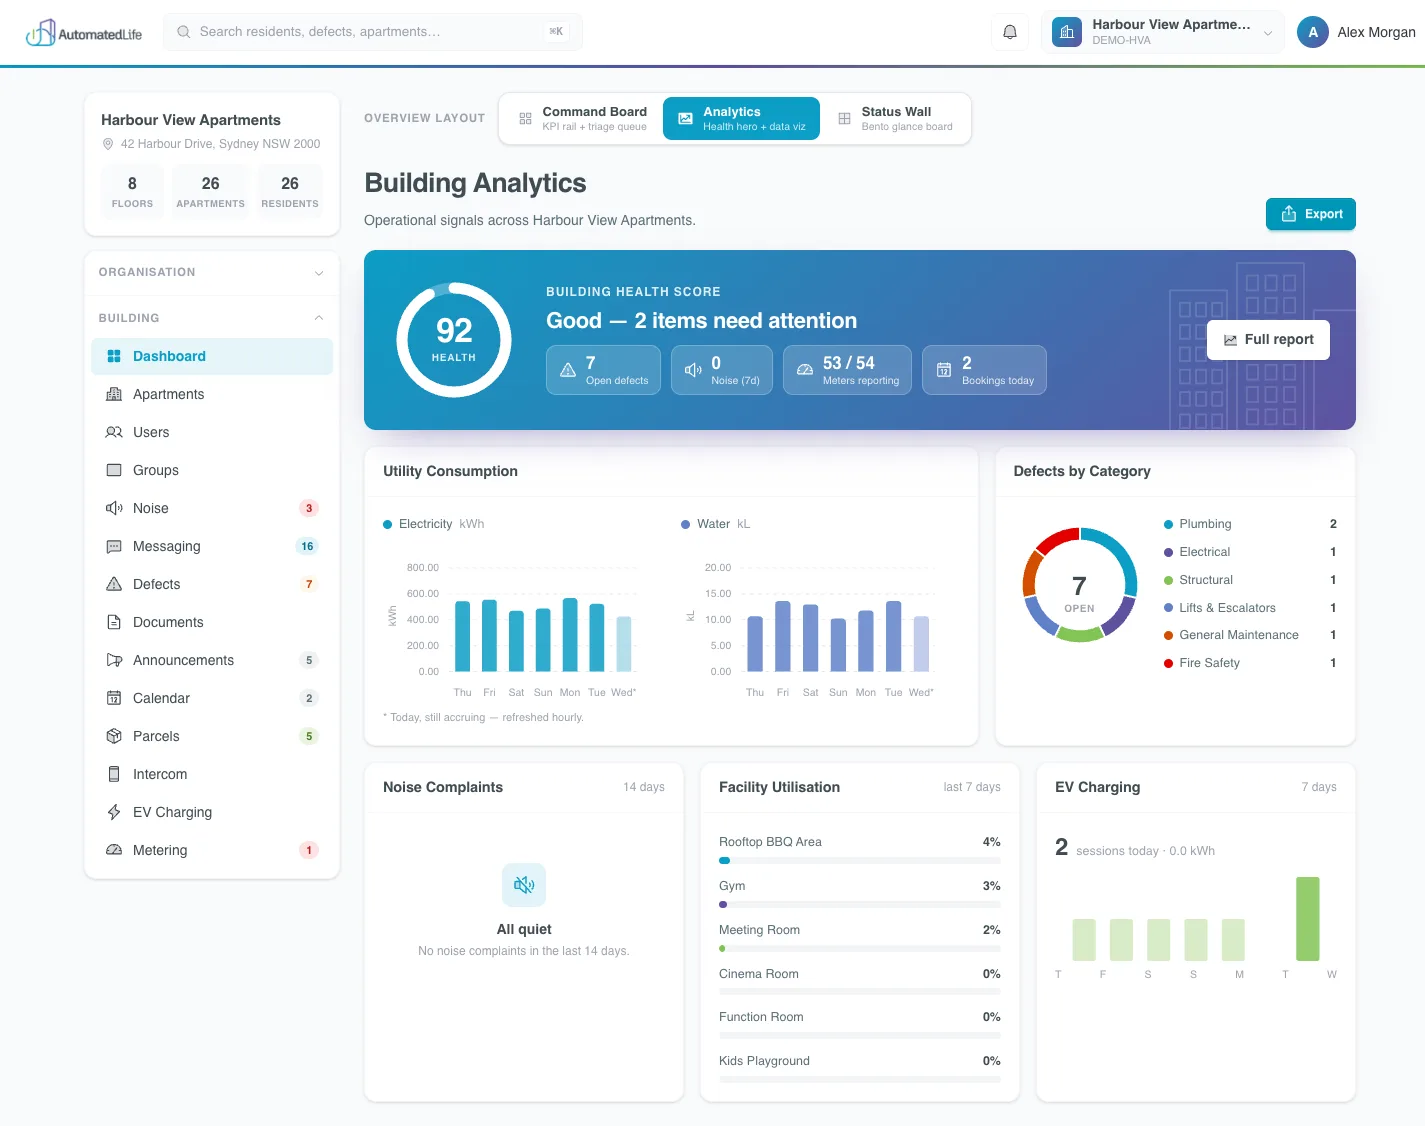Image resolution: width=1425 pixels, height=1126 pixels.
Task: Click the Documents file icon in sidebar
Action: [114, 622]
